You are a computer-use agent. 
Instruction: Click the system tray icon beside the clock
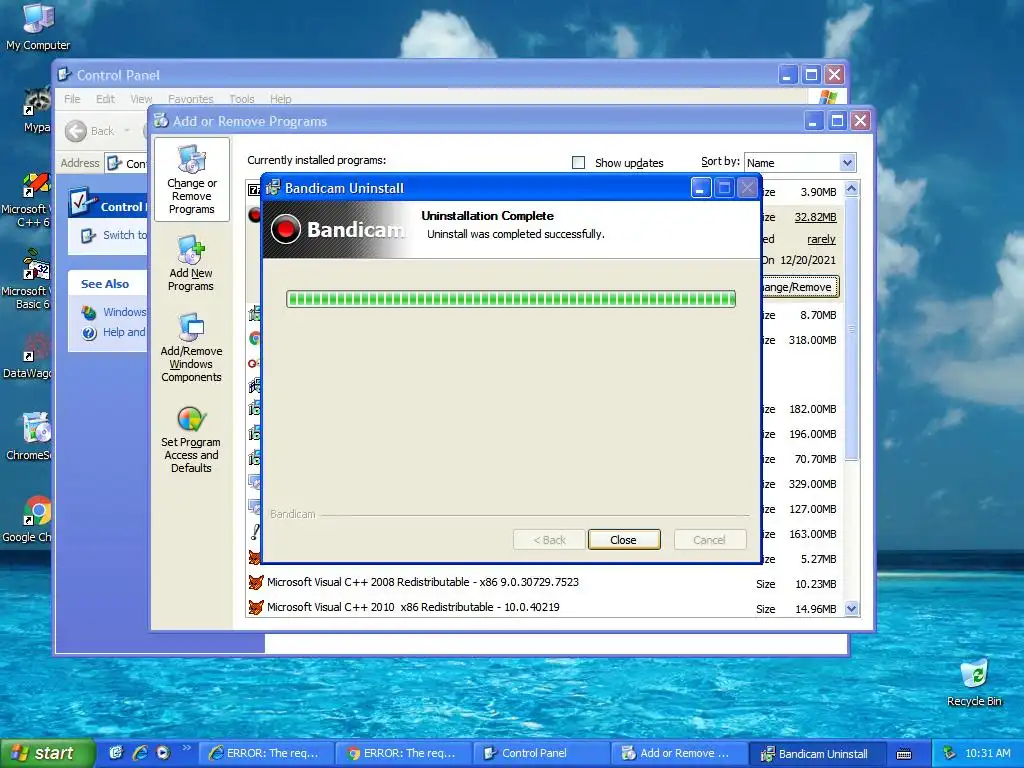[x=950, y=753]
